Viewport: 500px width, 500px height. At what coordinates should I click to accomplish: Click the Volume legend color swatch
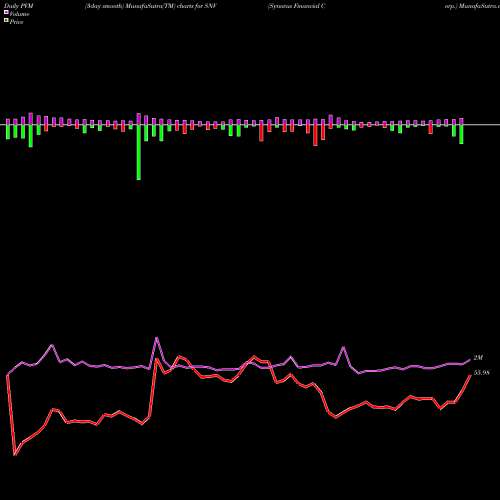(x=6, y=12)
